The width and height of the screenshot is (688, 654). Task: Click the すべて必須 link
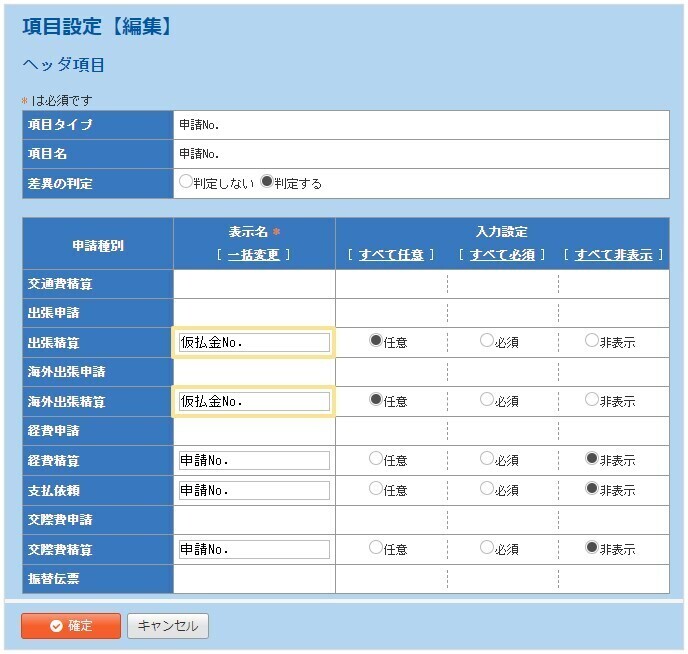(502, 255)
